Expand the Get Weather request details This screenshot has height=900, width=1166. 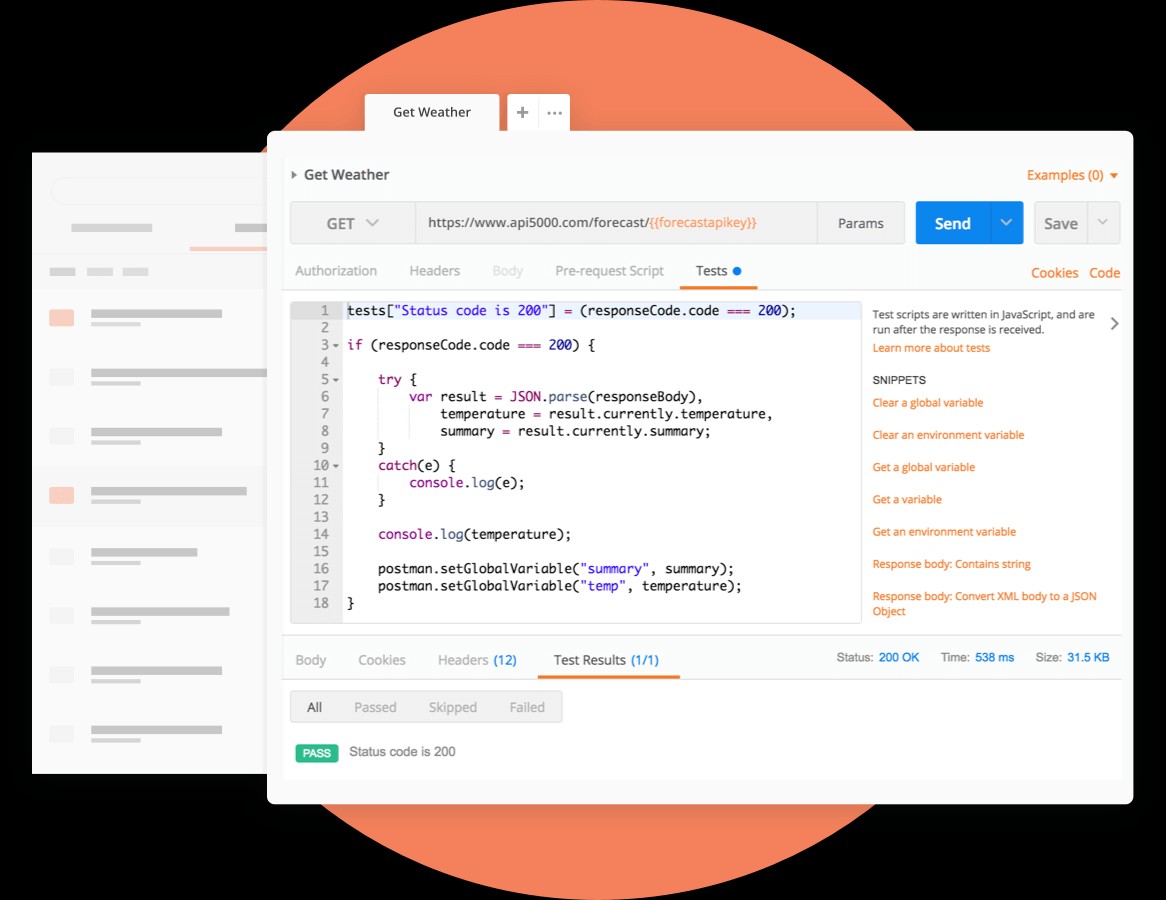[x=294, y=175]
